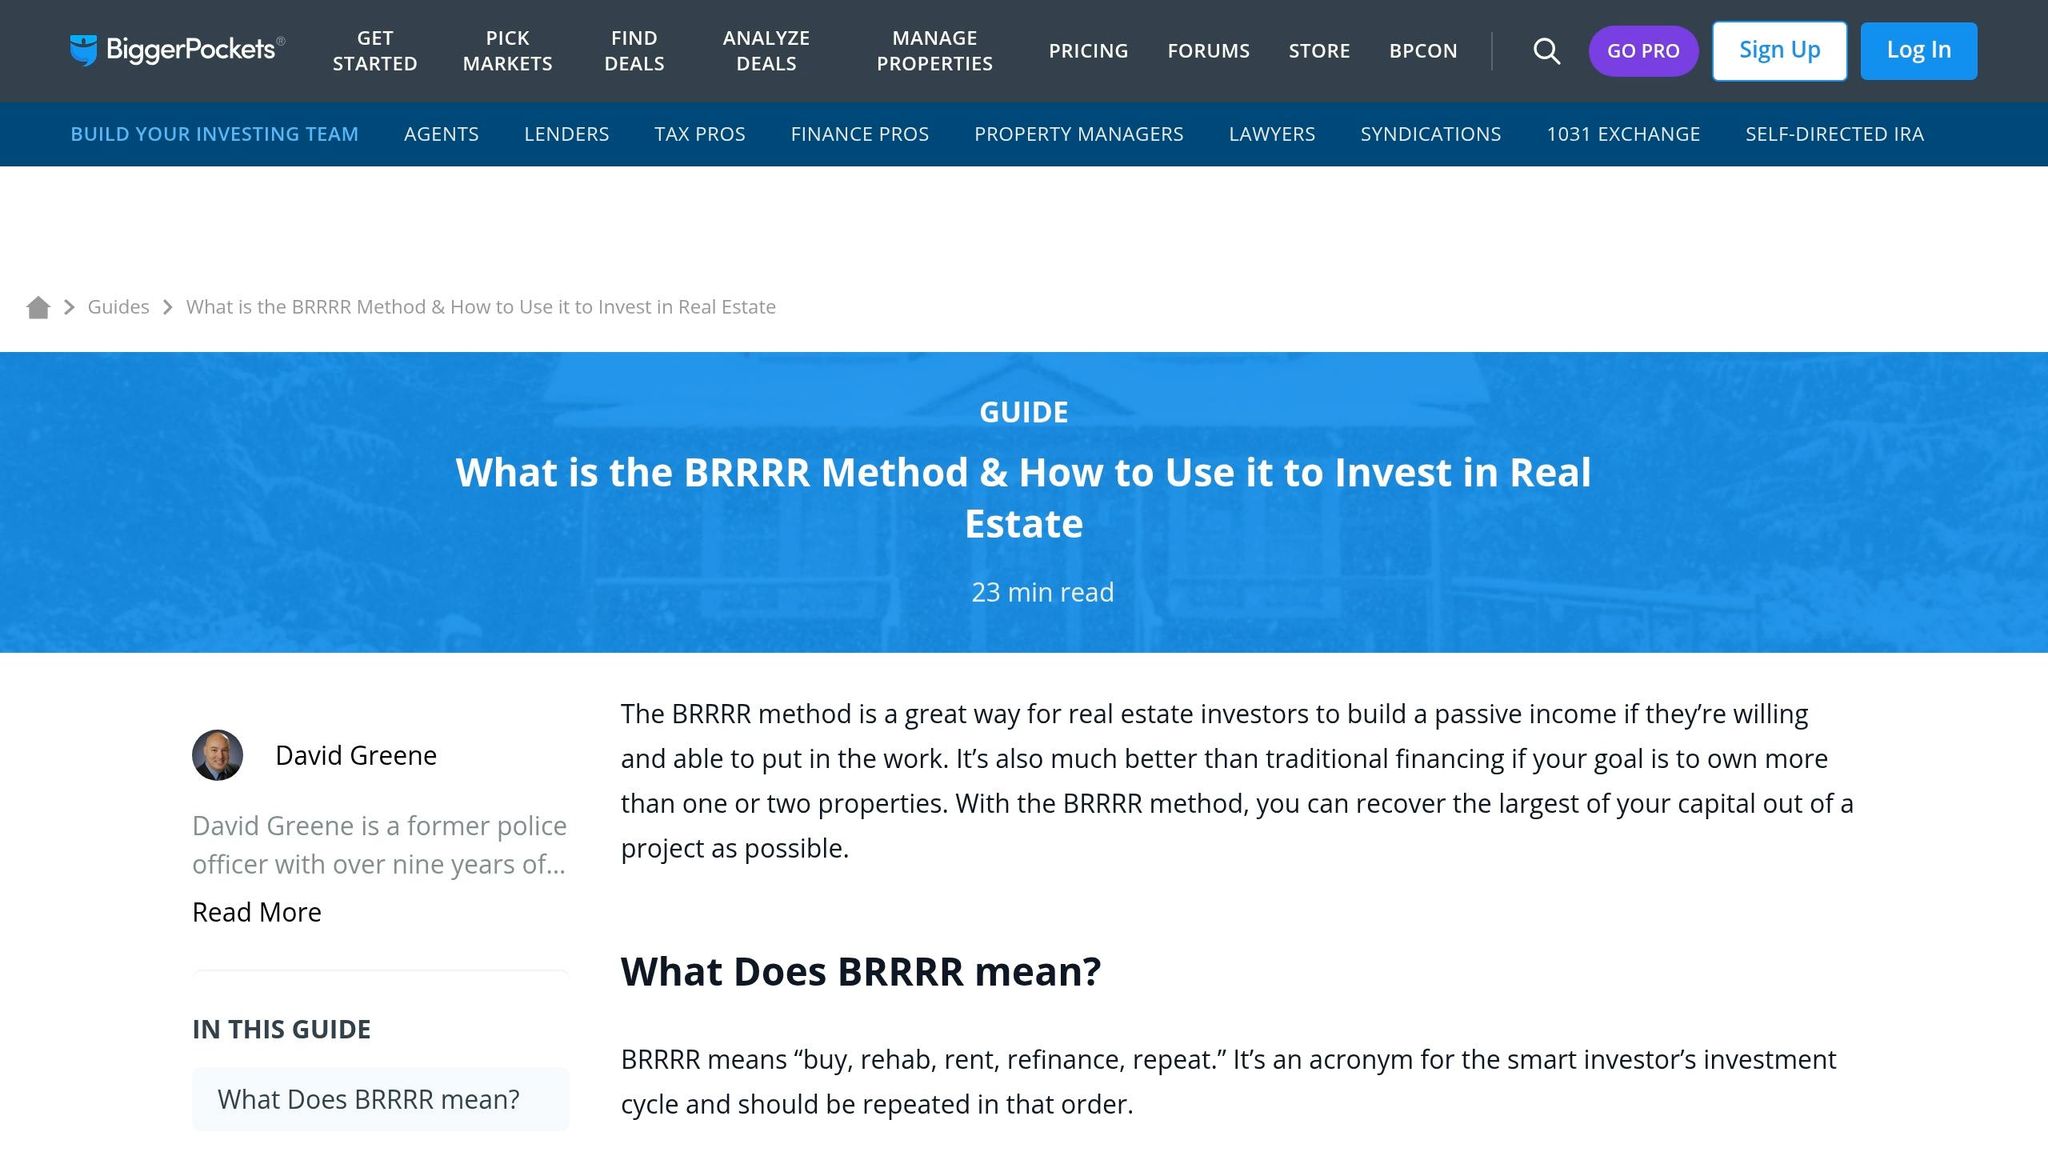Go to Syndications
The width and height of the screenshot is (2048, 1152).
[x=1430, y=134]
